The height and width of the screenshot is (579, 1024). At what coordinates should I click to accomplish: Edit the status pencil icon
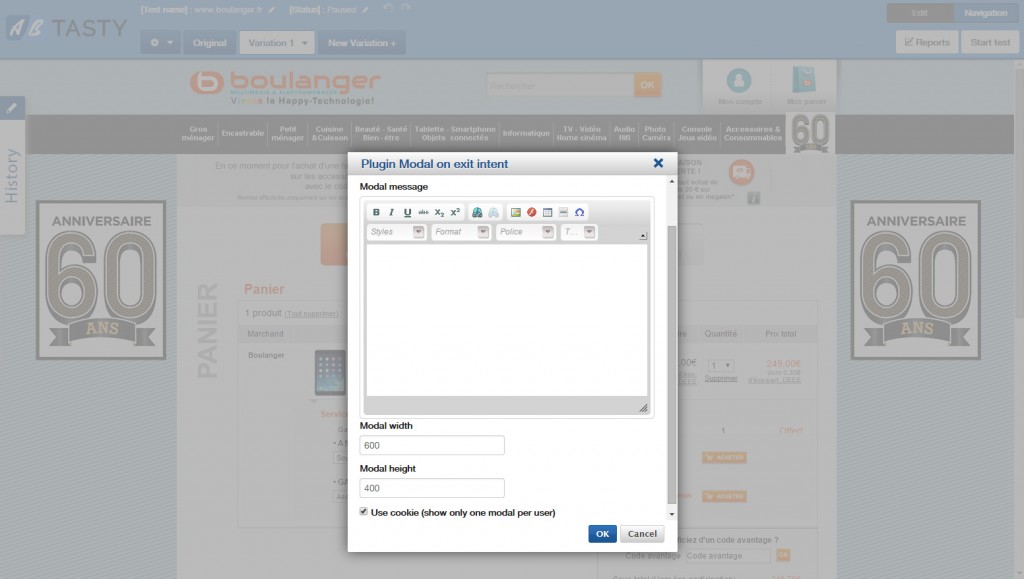[x=365, y=10]
